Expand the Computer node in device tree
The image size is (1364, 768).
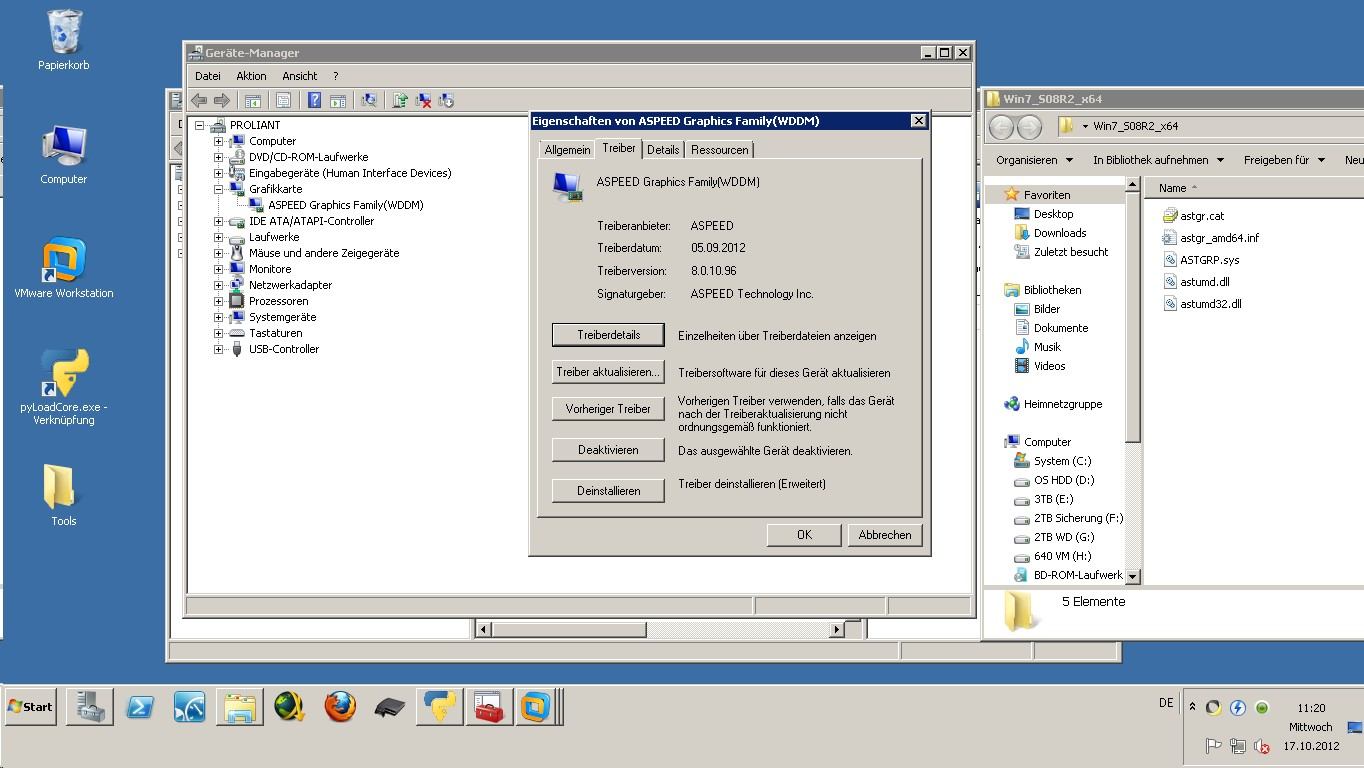(x=218, y=141)
